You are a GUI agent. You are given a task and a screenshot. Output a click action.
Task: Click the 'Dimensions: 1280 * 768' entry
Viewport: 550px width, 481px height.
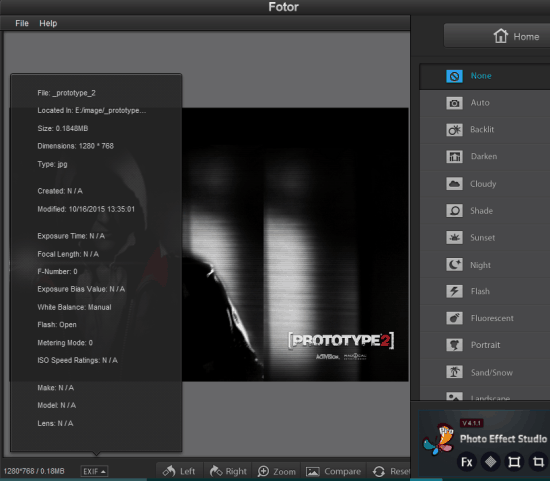coord(75,146)
